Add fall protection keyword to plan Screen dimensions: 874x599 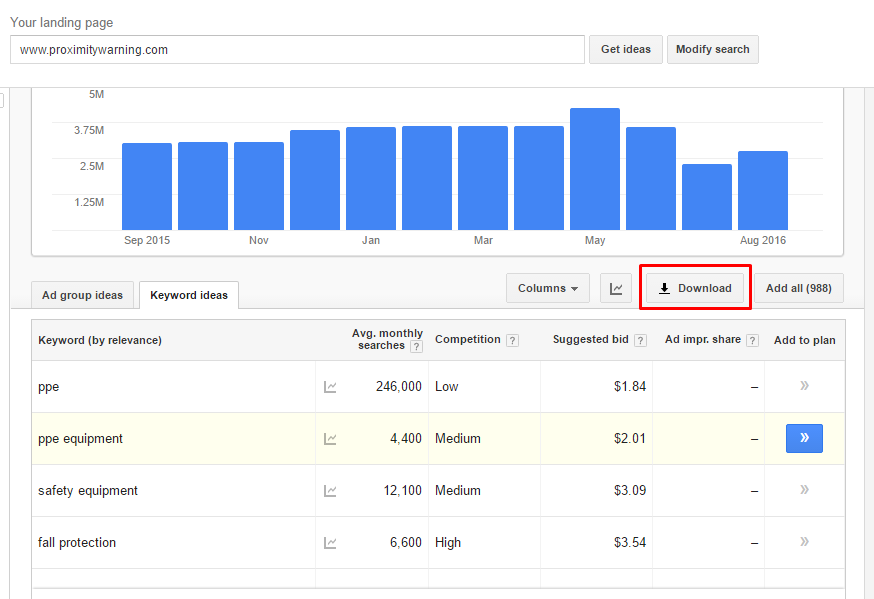pyautogui.click(x=804, y=542)
